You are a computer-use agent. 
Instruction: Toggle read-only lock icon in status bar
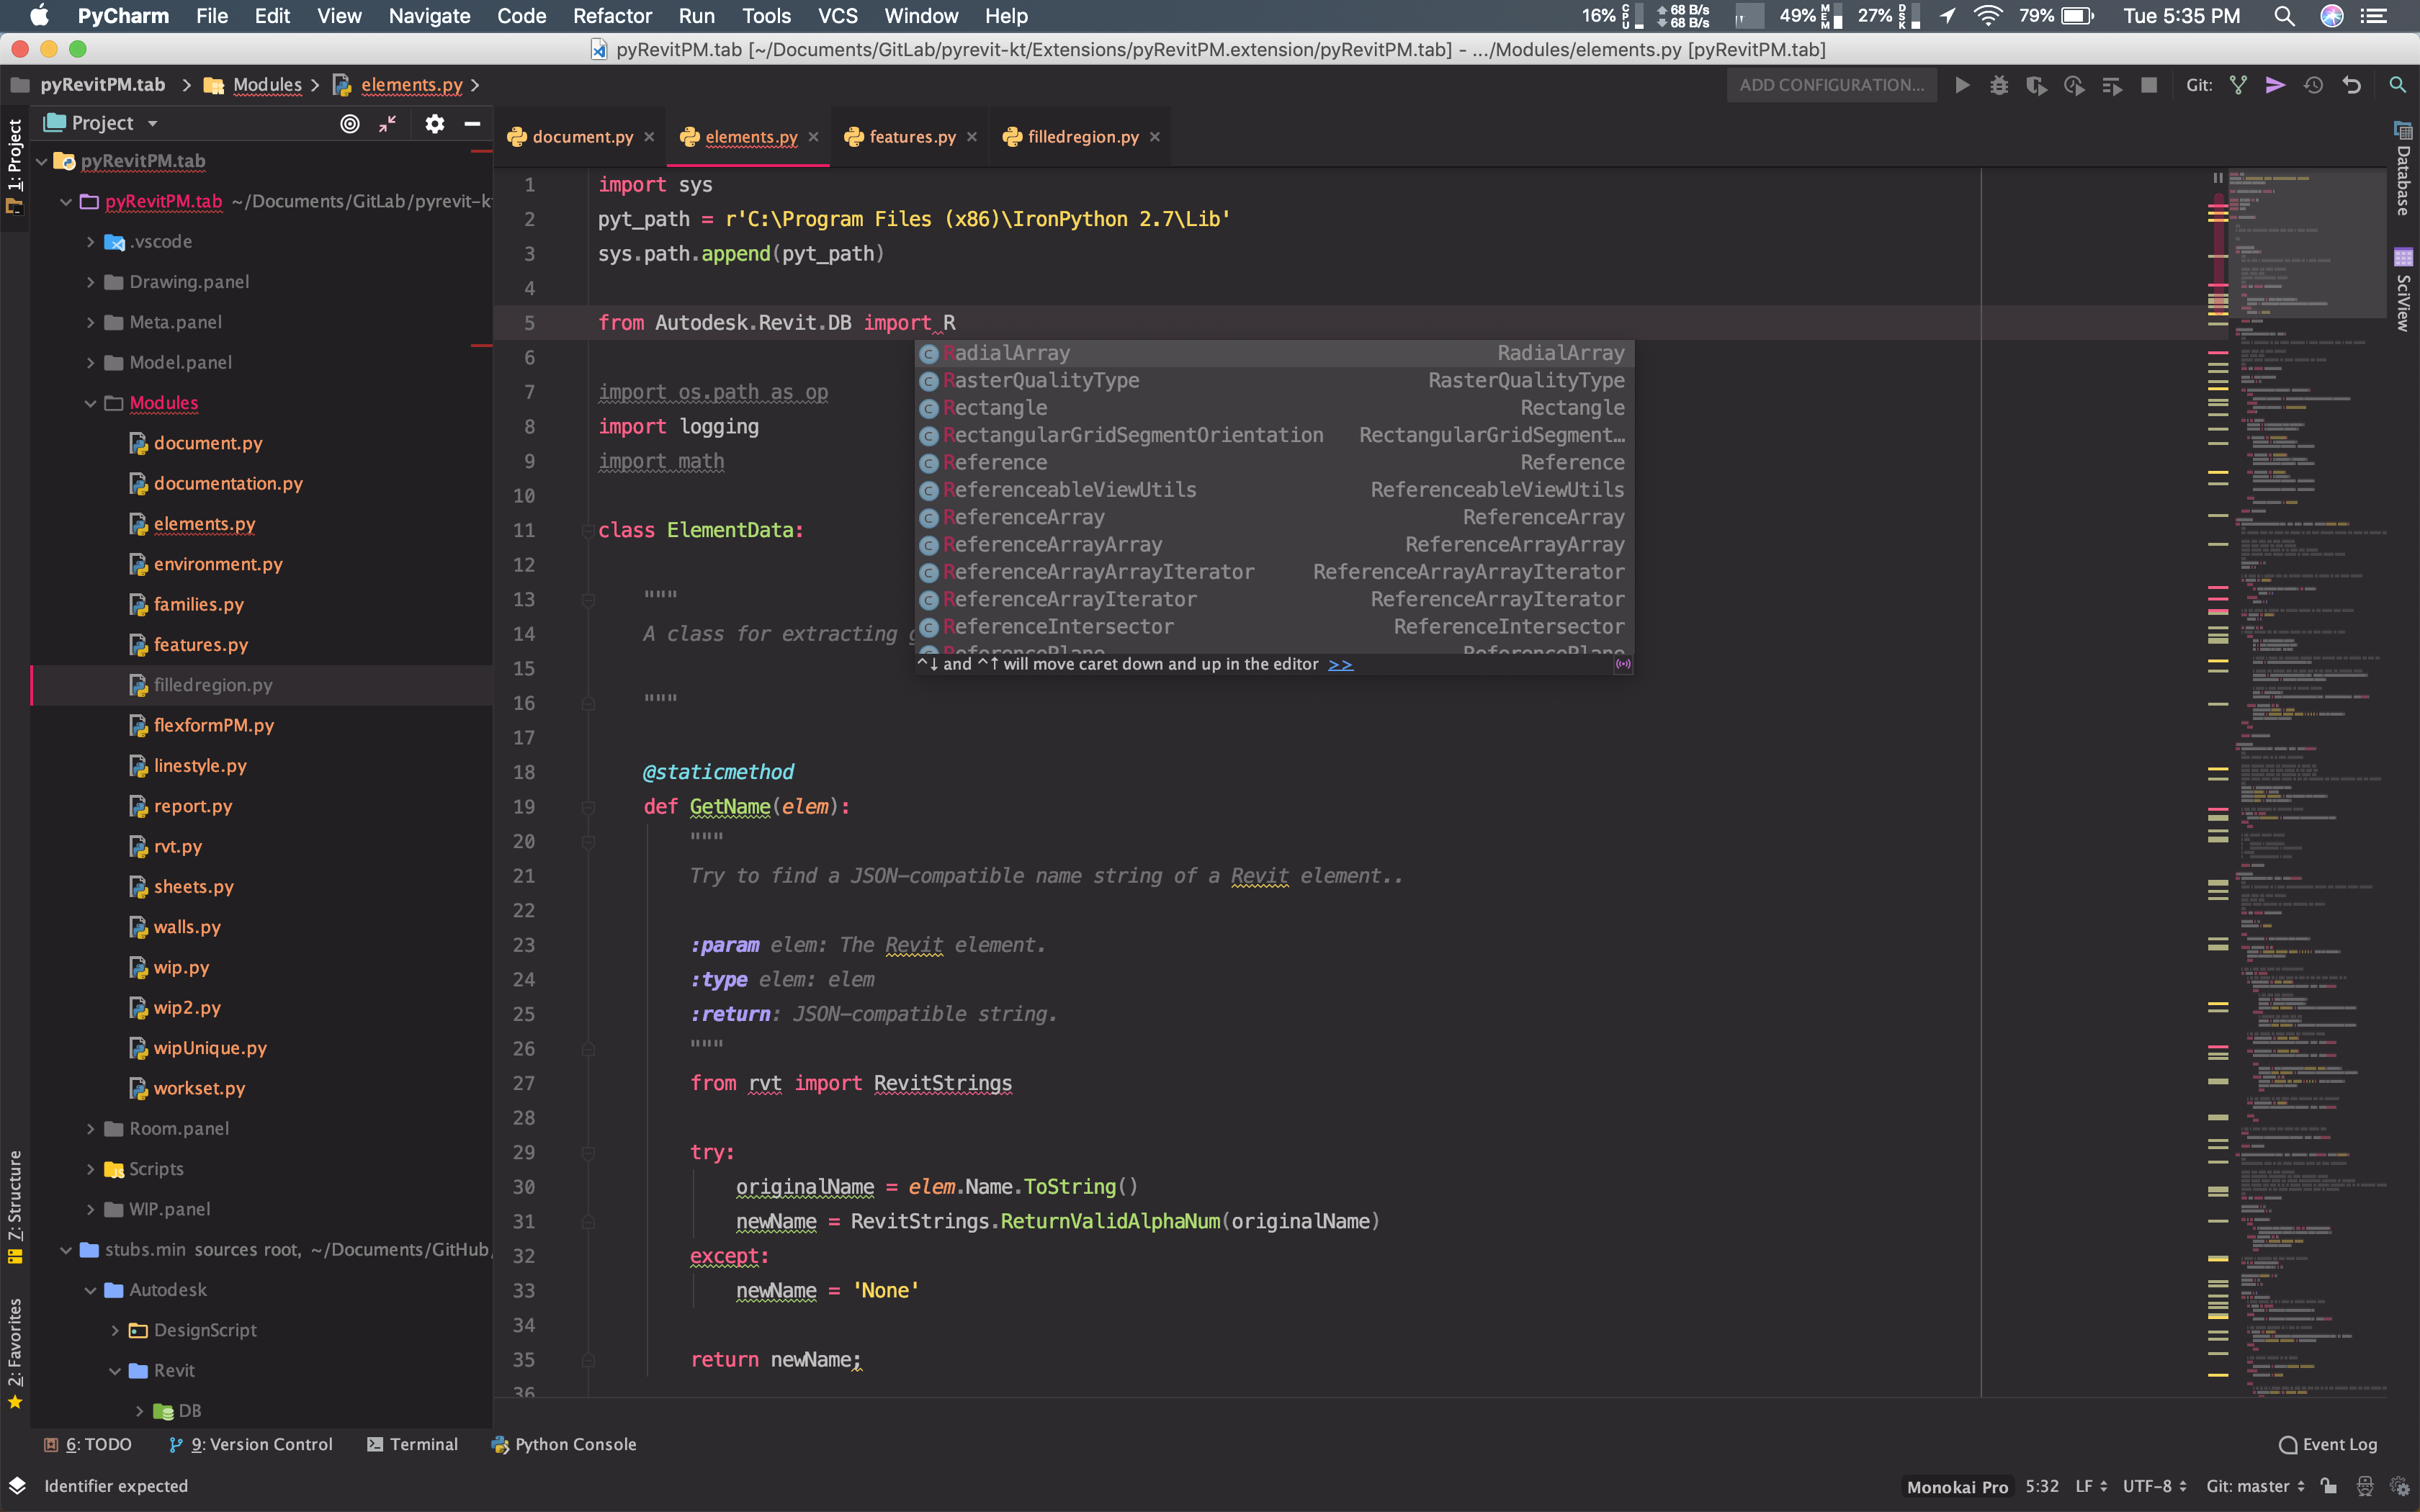[x=2329, y=1486]
